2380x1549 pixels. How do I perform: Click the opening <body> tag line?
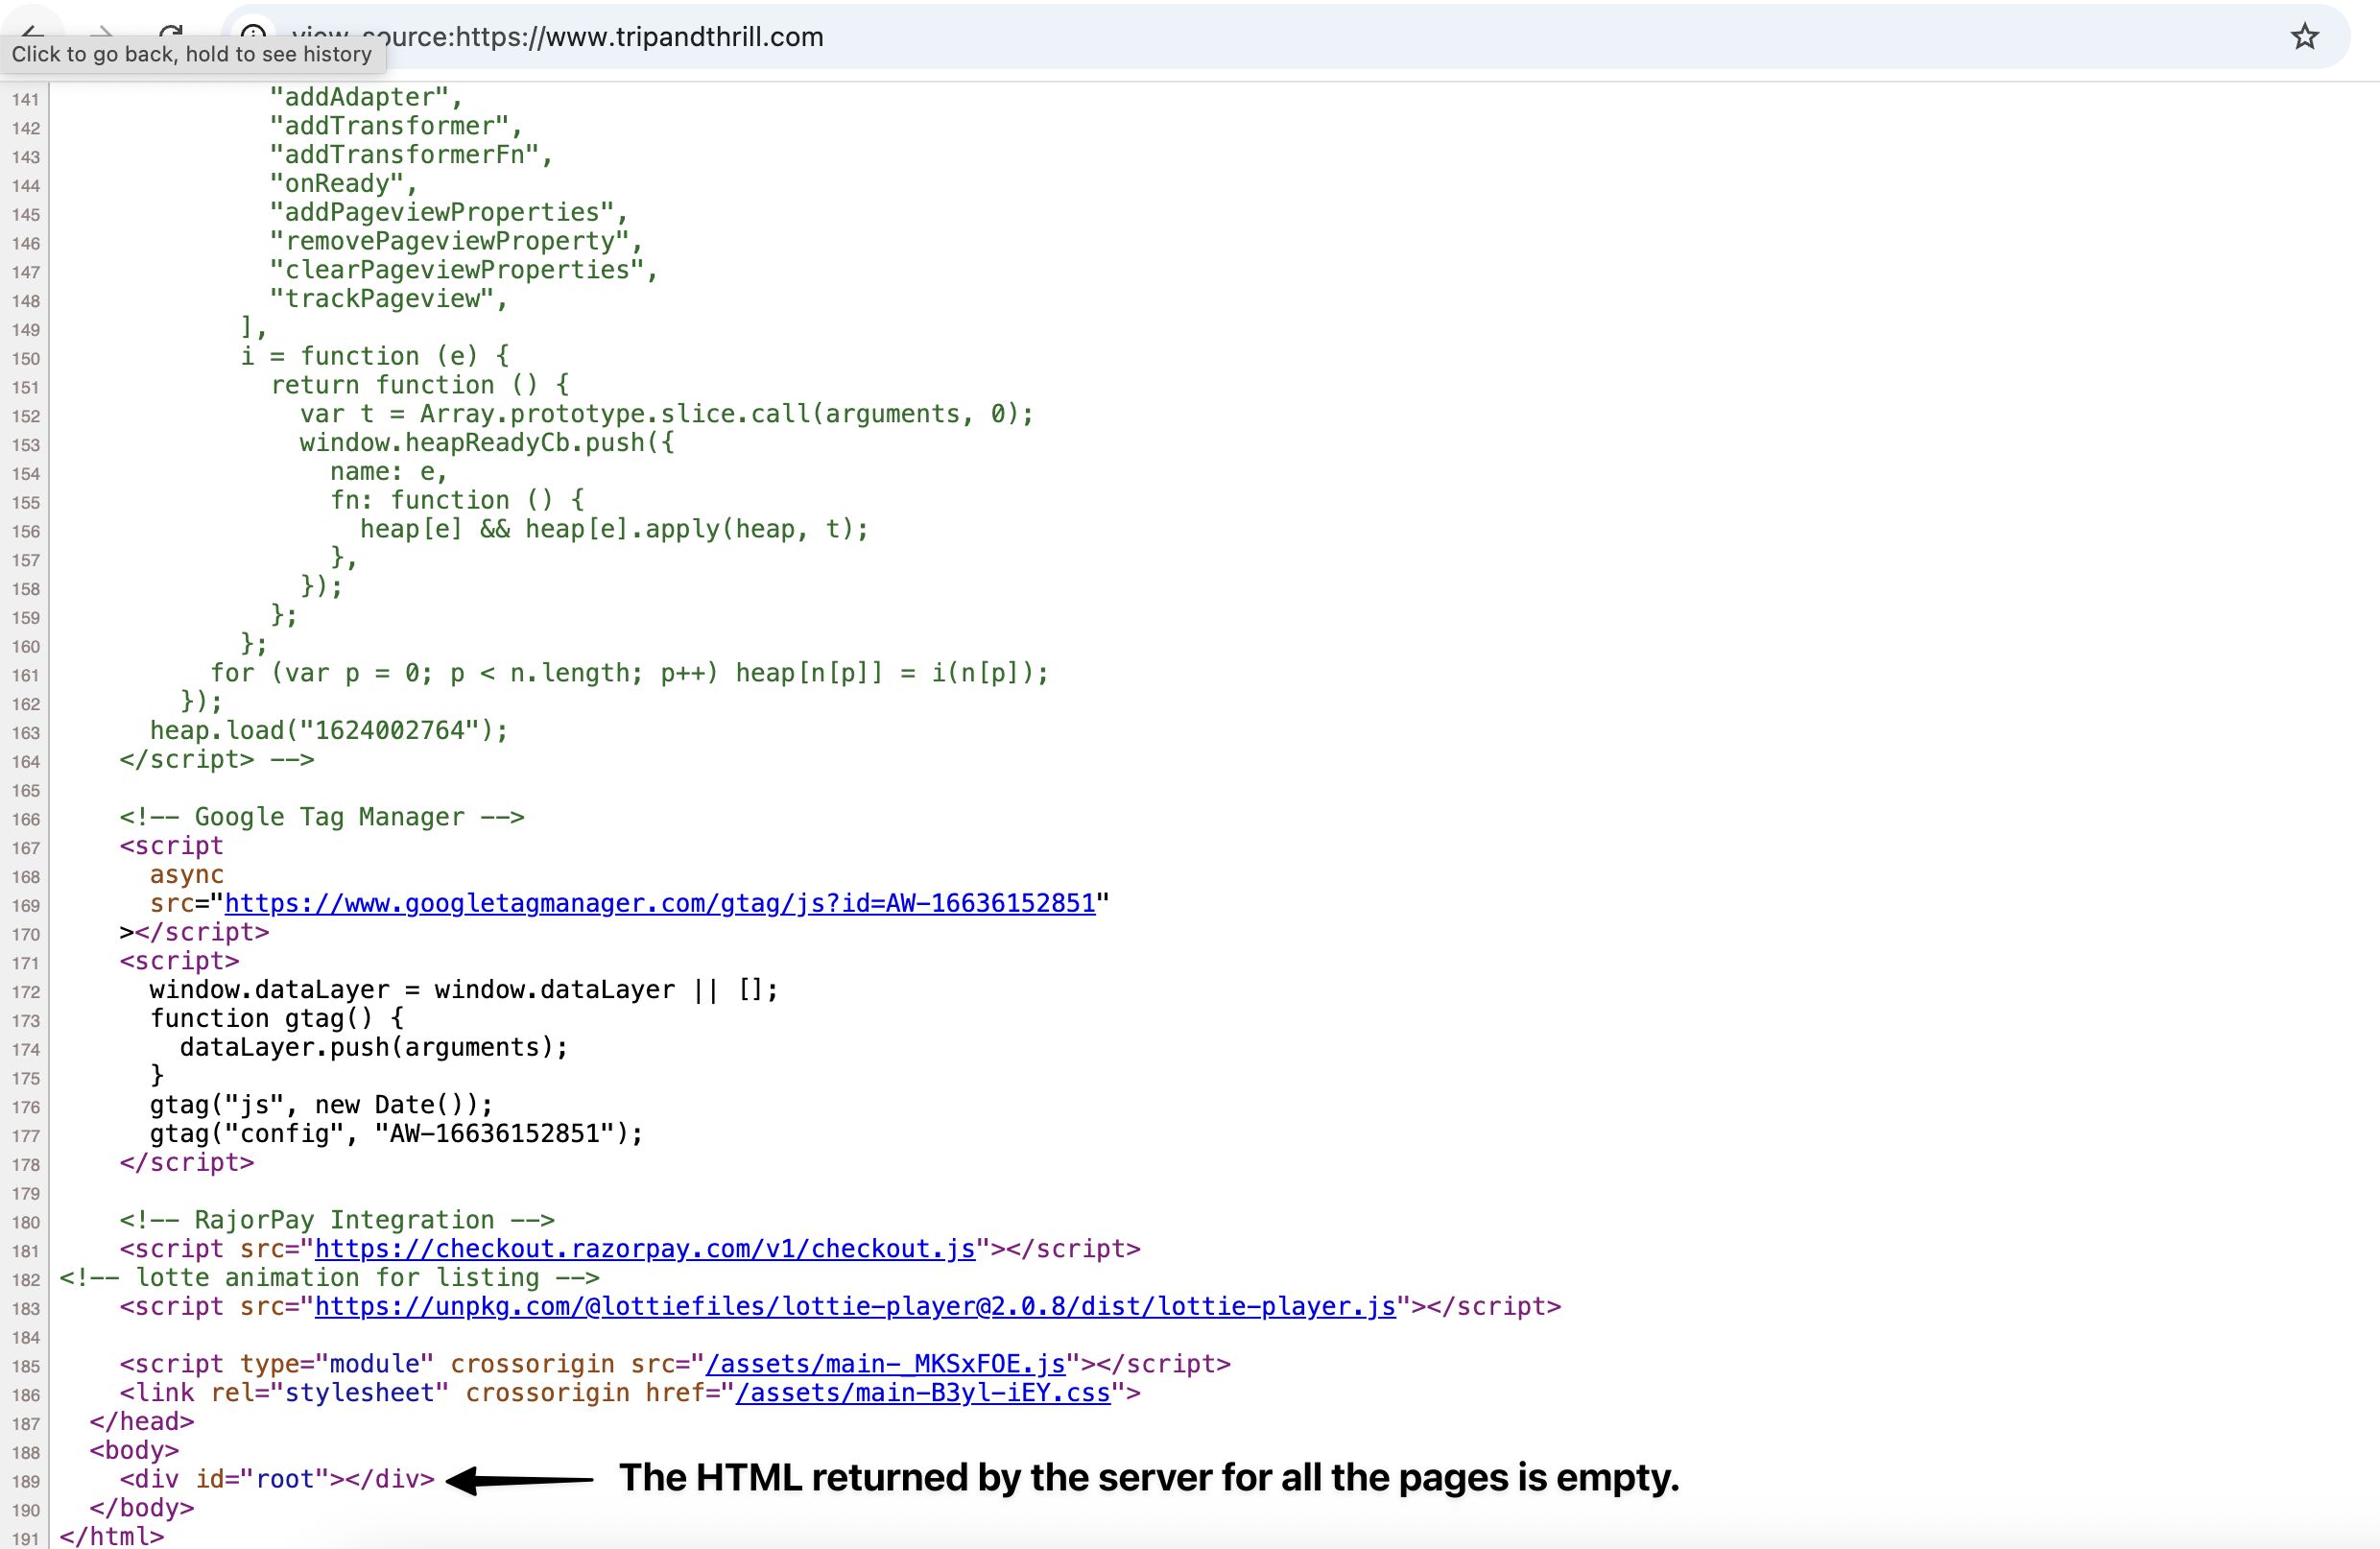click(134, 1451)
